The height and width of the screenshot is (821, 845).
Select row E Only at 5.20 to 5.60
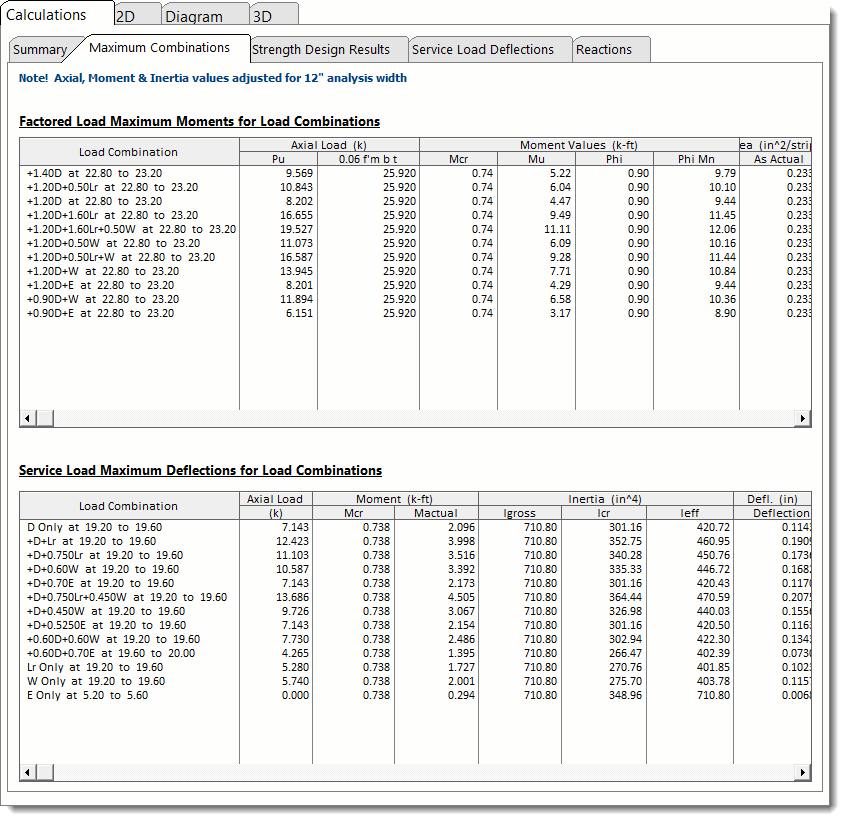pos(415,695)
